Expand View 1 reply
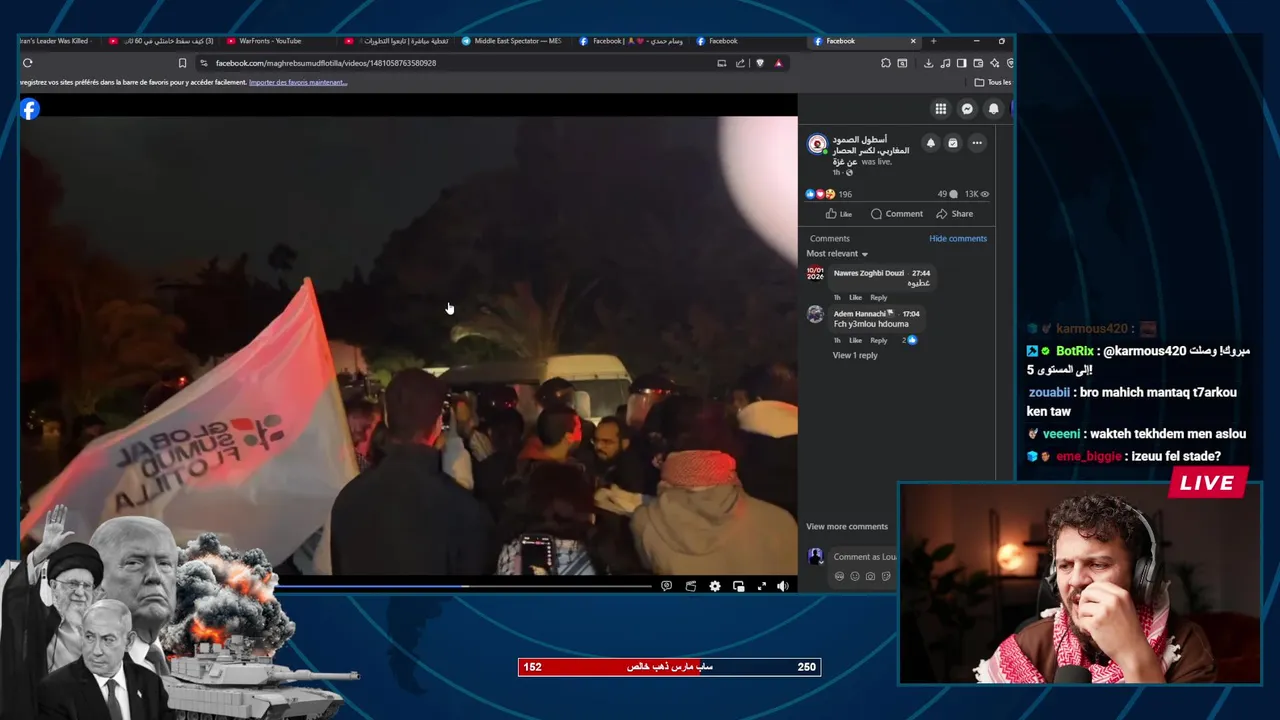 [x=855, y=355]
